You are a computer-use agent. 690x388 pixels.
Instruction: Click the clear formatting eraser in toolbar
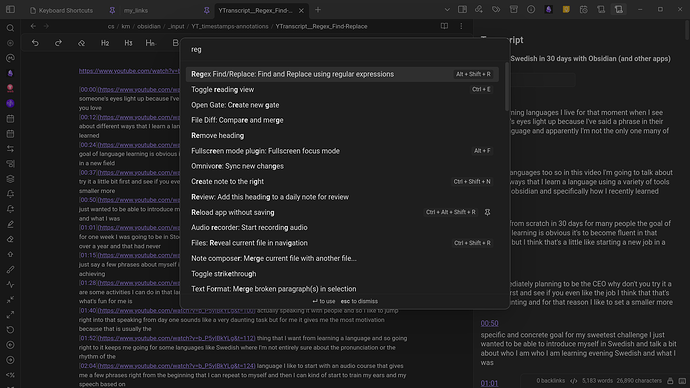[81, 43]
